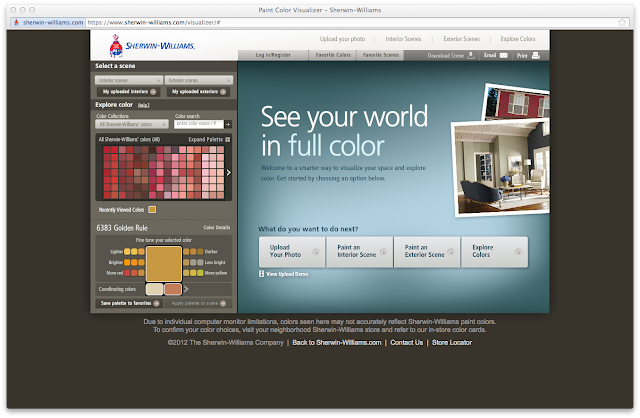Screen dimensions: 640x418
Task: Expand Palette label
Action: click(206, 140)
